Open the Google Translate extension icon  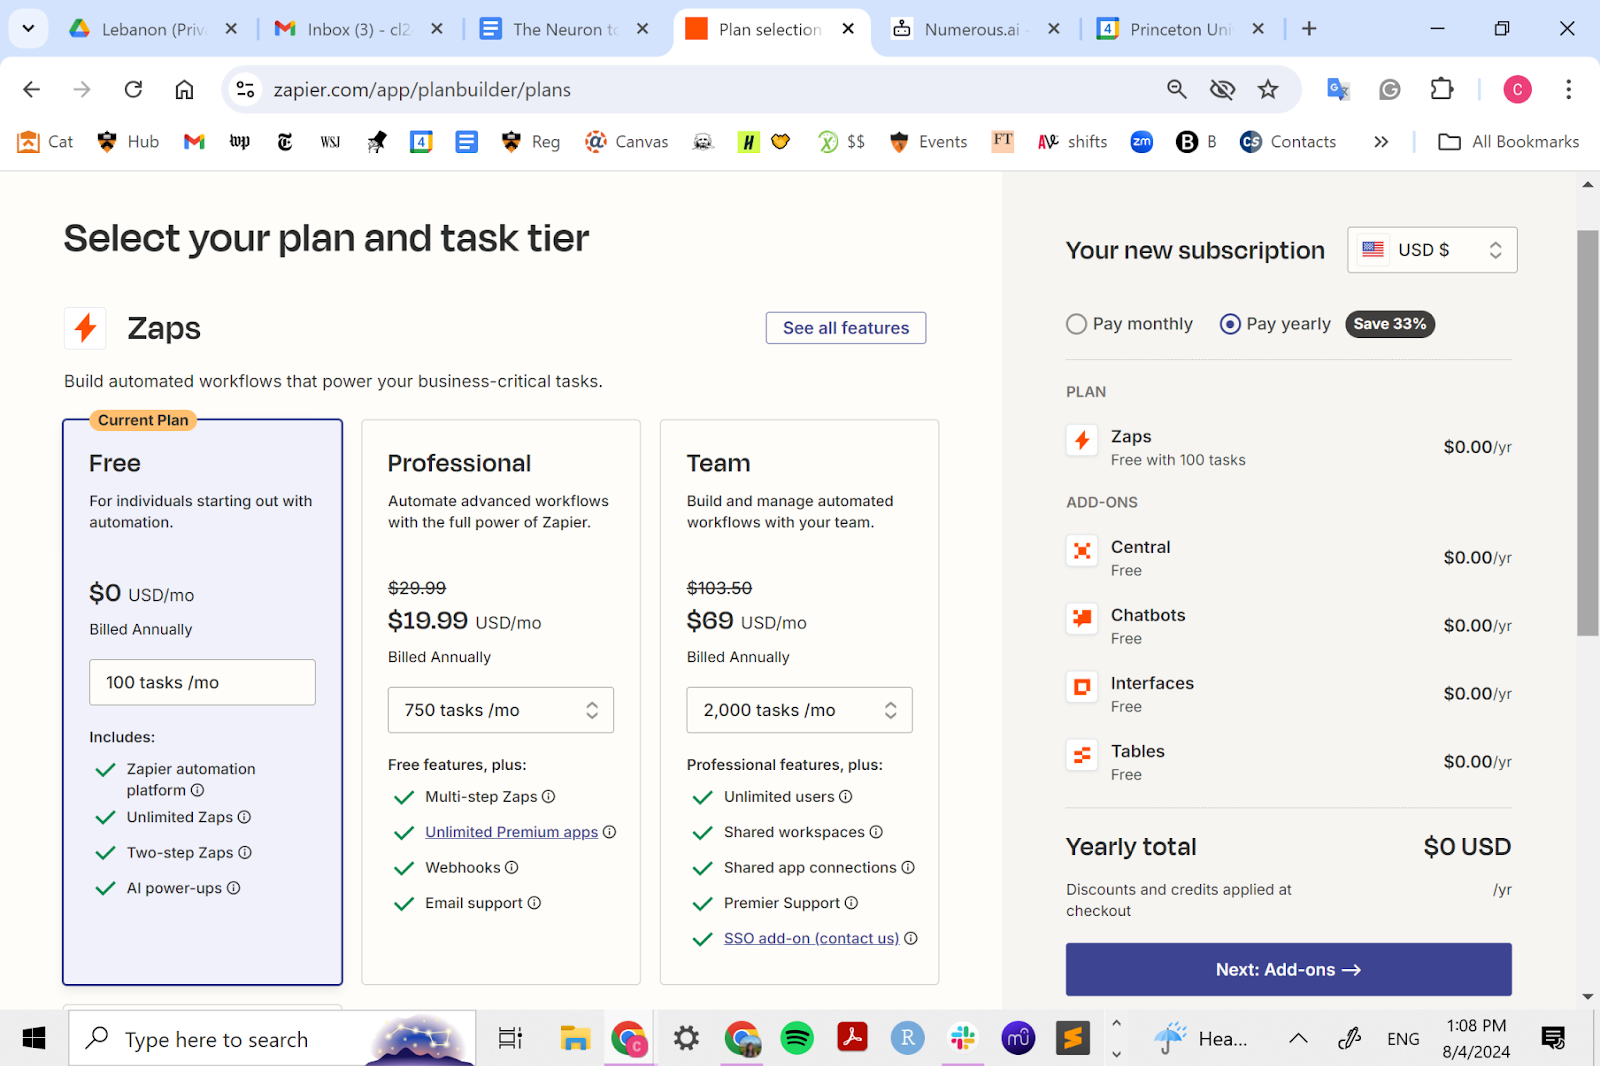[x=1338, y=90]
